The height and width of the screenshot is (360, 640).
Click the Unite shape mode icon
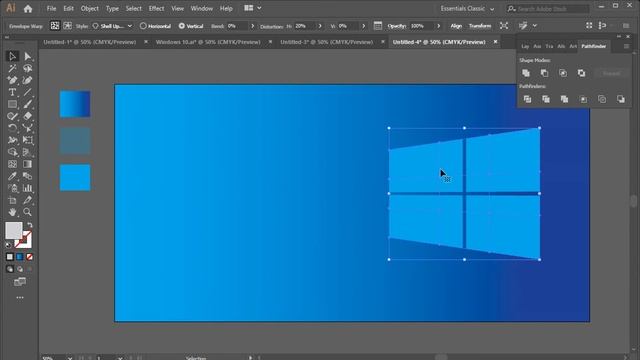(x=526, y=73)
